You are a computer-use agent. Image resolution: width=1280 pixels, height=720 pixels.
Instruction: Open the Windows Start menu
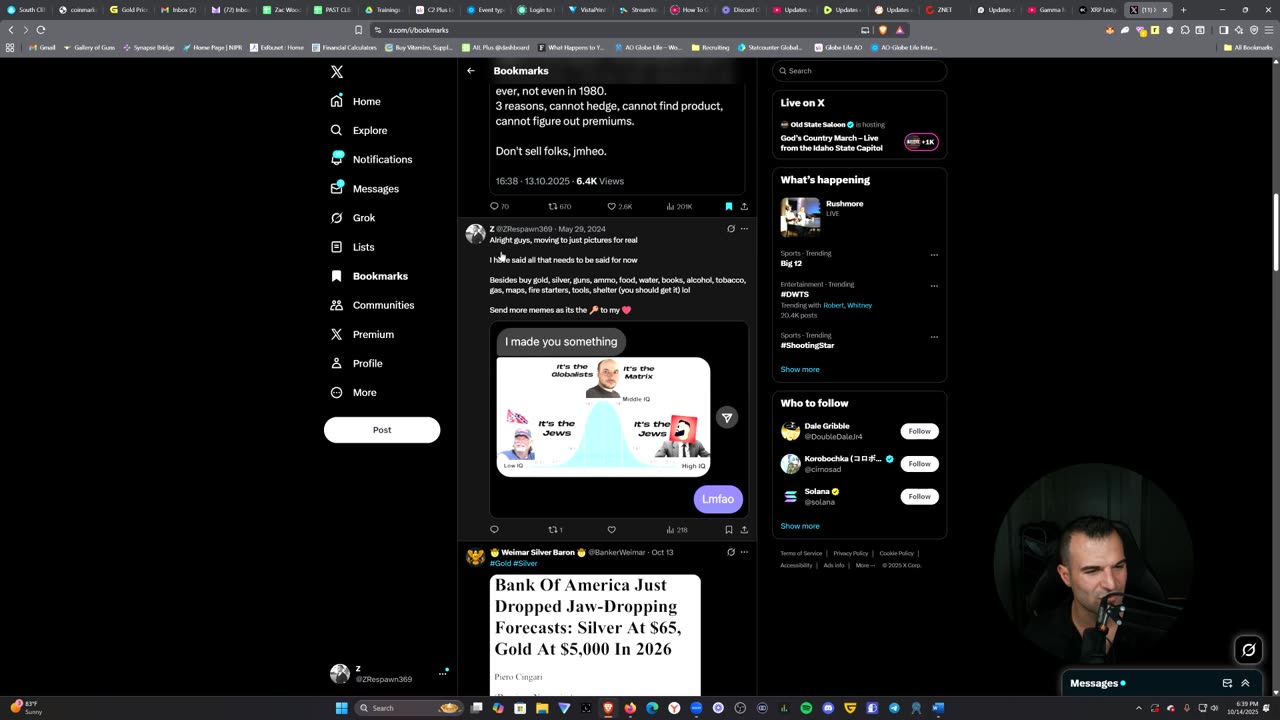click(341, 708)
